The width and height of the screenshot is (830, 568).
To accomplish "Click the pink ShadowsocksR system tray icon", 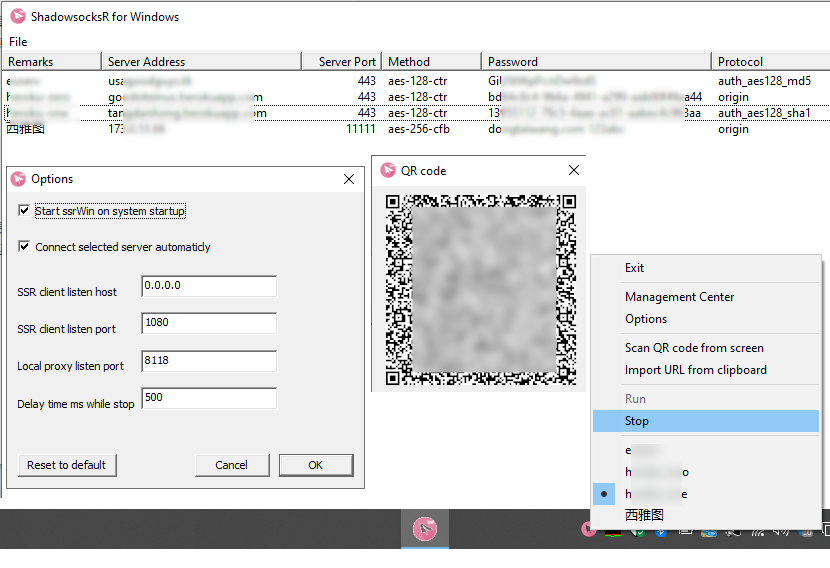I will point(587,529).
